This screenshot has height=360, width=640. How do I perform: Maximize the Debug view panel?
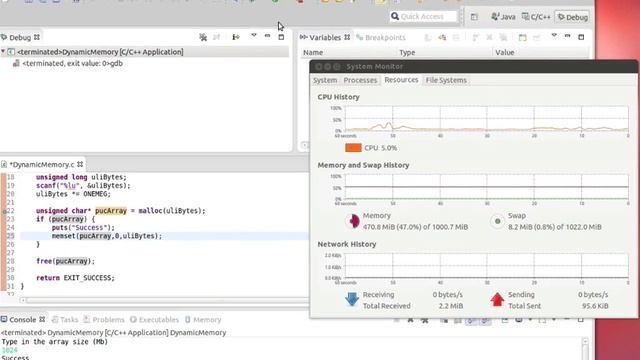(281, 37)
